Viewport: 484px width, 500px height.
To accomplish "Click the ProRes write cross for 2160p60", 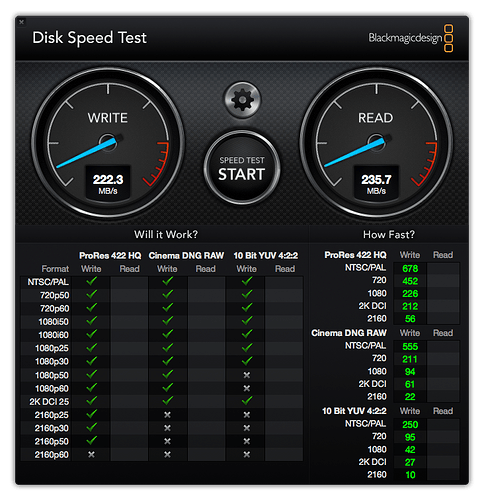I will tap(91, 454).
